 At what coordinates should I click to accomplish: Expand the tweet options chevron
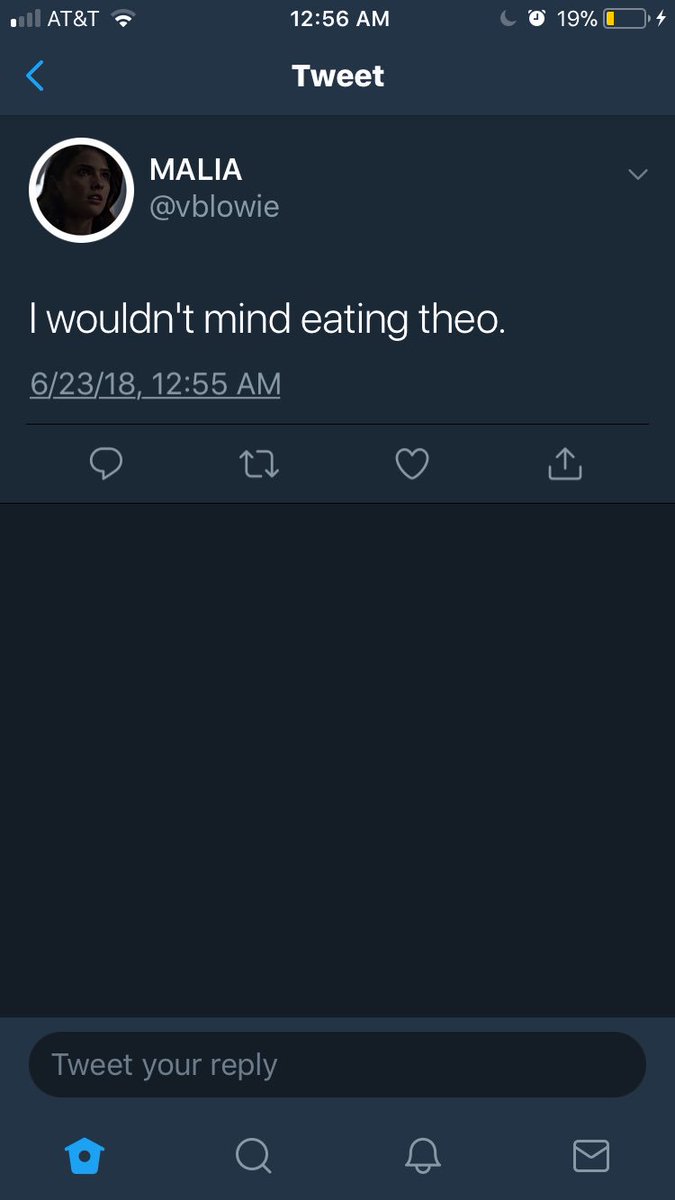click(x=637, y=175)
